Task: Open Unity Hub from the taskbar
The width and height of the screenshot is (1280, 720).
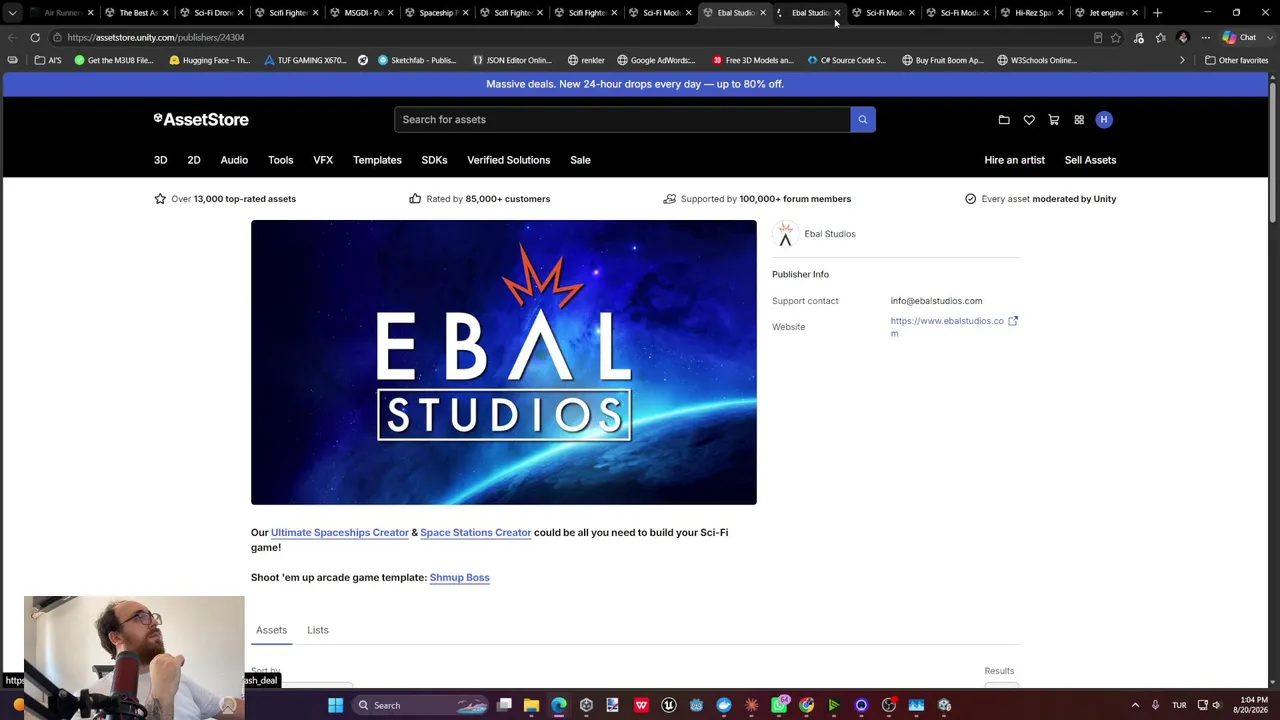Action: pyautogui.click(x=586, y=705)
